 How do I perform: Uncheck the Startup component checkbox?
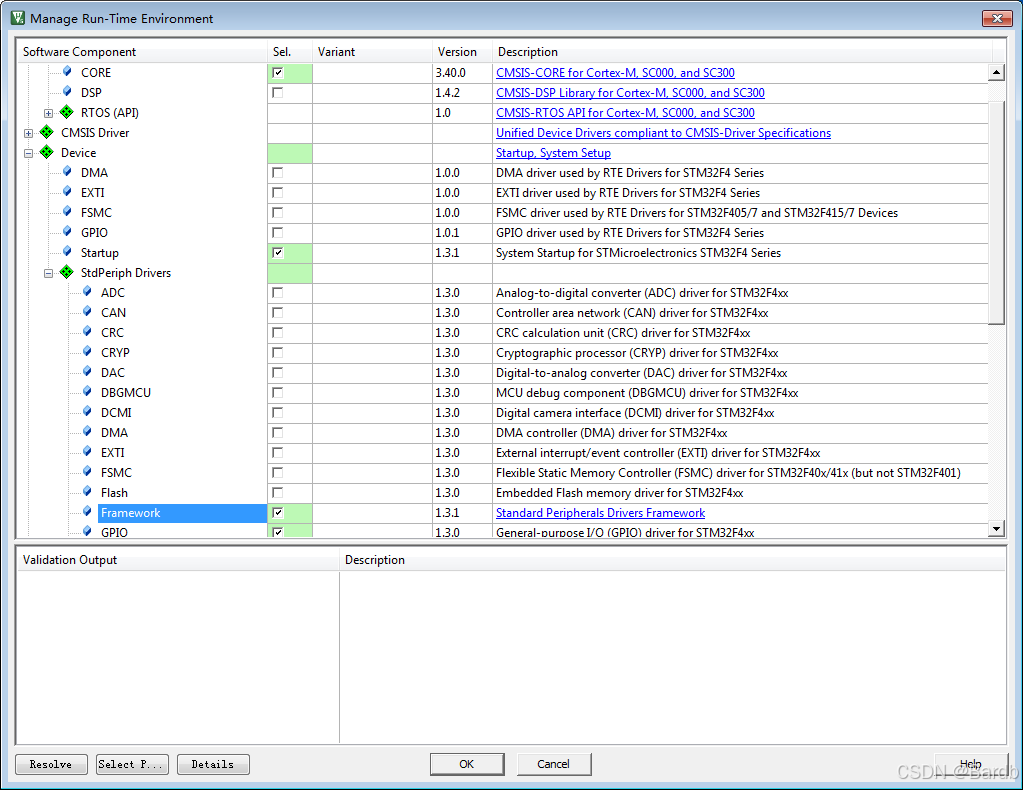[x=278, y=252]
